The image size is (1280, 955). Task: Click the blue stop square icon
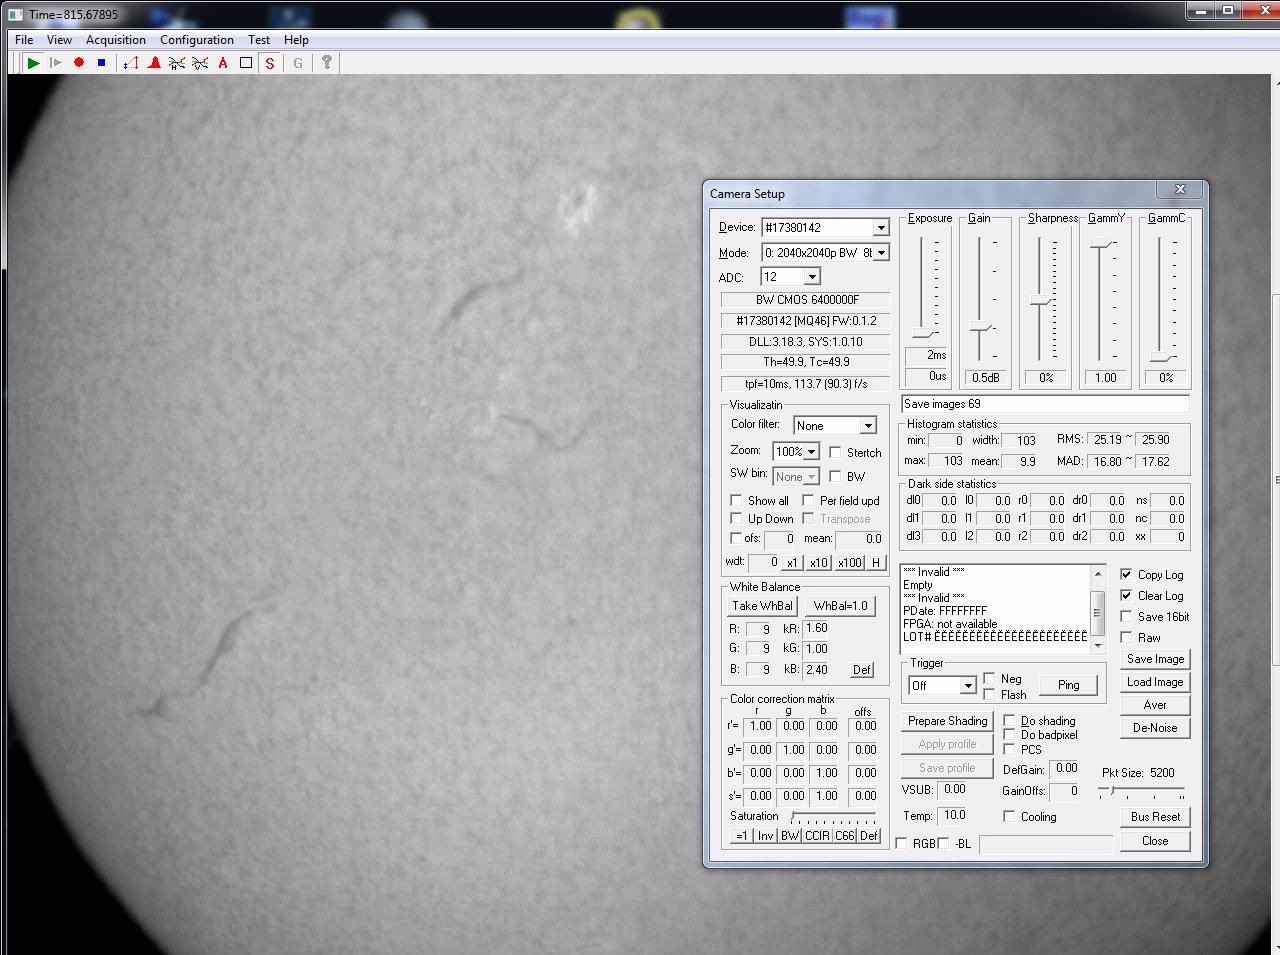point(101,63)
